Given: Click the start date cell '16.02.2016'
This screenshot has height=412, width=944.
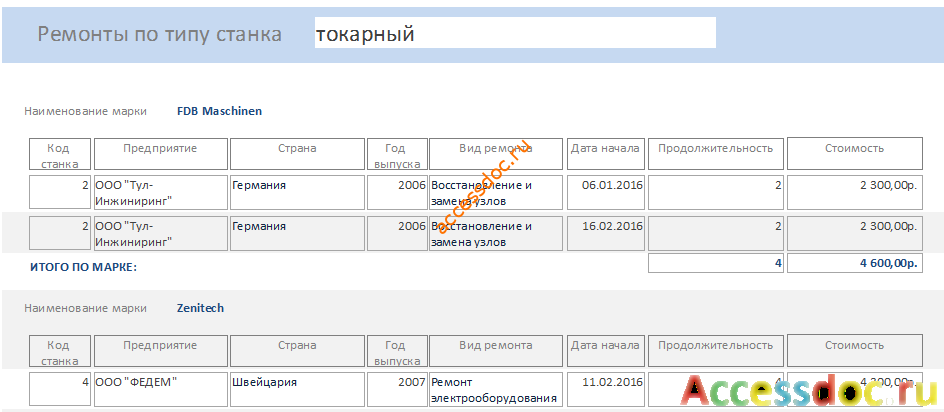Looking at the screenshot, I should 606,233.
